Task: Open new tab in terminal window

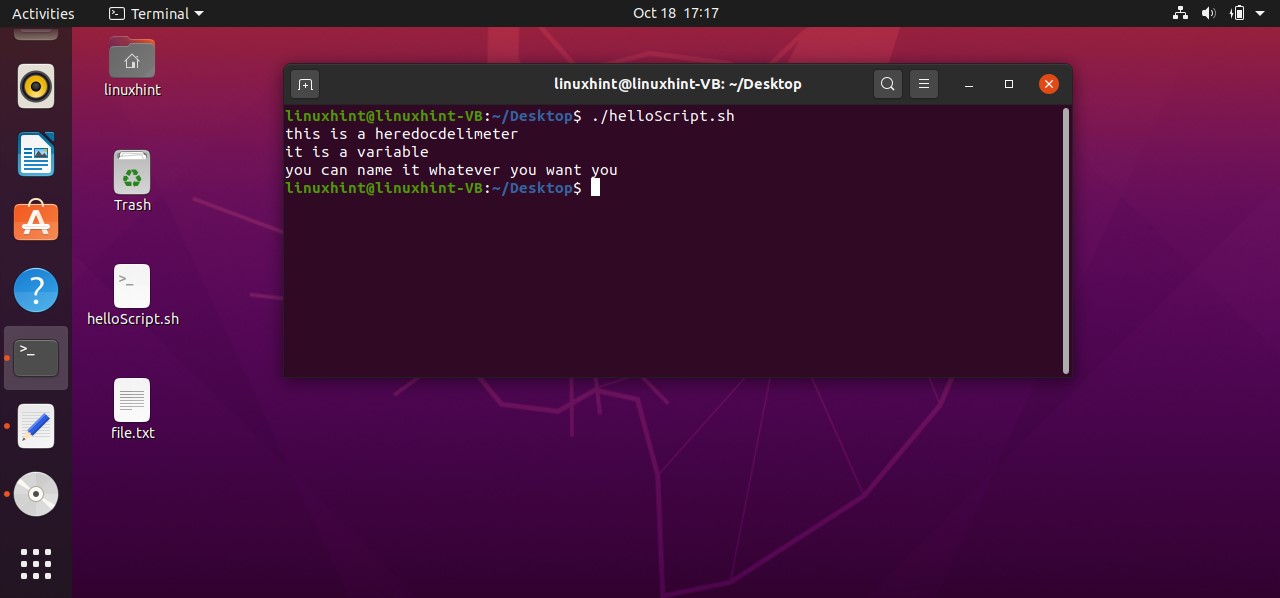Action: point(305,84)
